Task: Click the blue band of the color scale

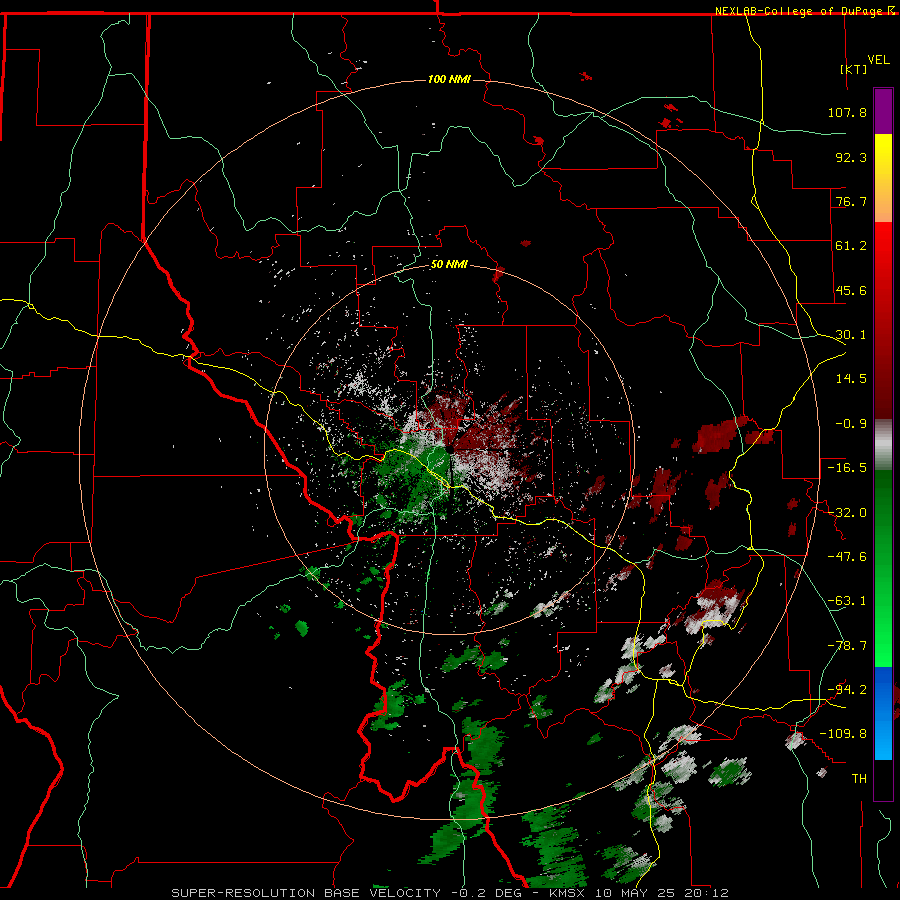Action: [x=883, y=713]
